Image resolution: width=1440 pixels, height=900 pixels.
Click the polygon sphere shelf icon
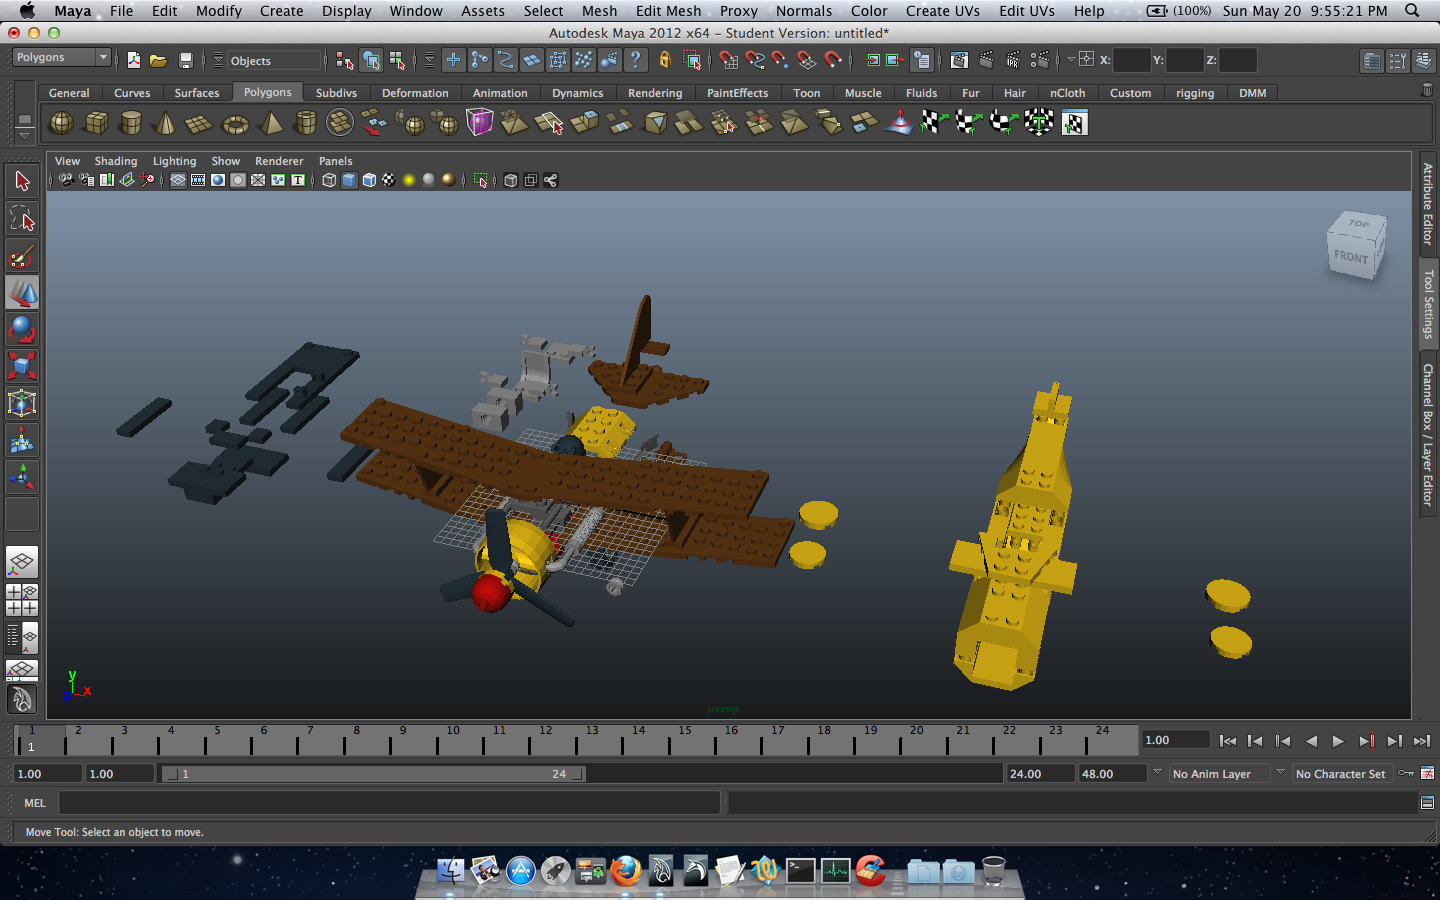point(62,123)
